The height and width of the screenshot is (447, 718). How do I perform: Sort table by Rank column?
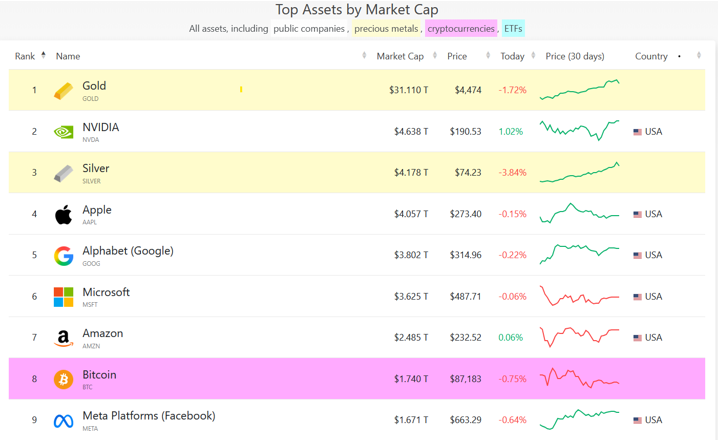pos(26,56)
